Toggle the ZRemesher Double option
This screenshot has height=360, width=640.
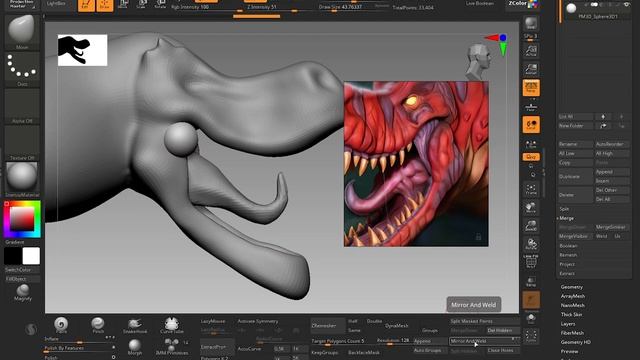tap(374, 321)
